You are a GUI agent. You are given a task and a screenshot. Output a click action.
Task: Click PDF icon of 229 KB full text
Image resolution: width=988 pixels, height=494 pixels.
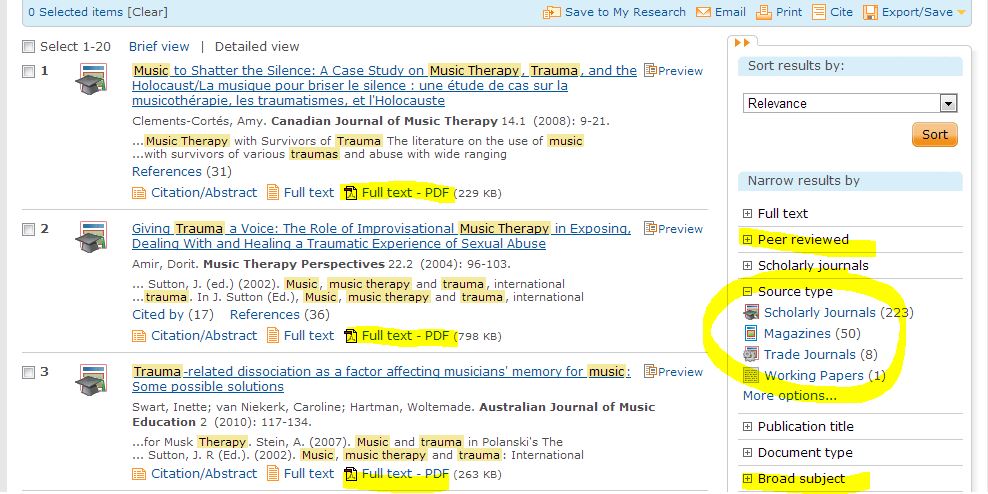[x=351, y=193]
